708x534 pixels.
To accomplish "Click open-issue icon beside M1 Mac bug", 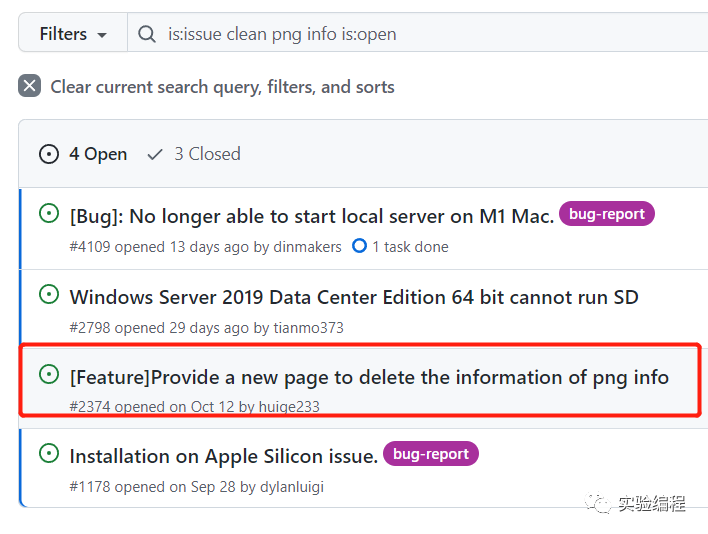I will click(x=48, y=213).
